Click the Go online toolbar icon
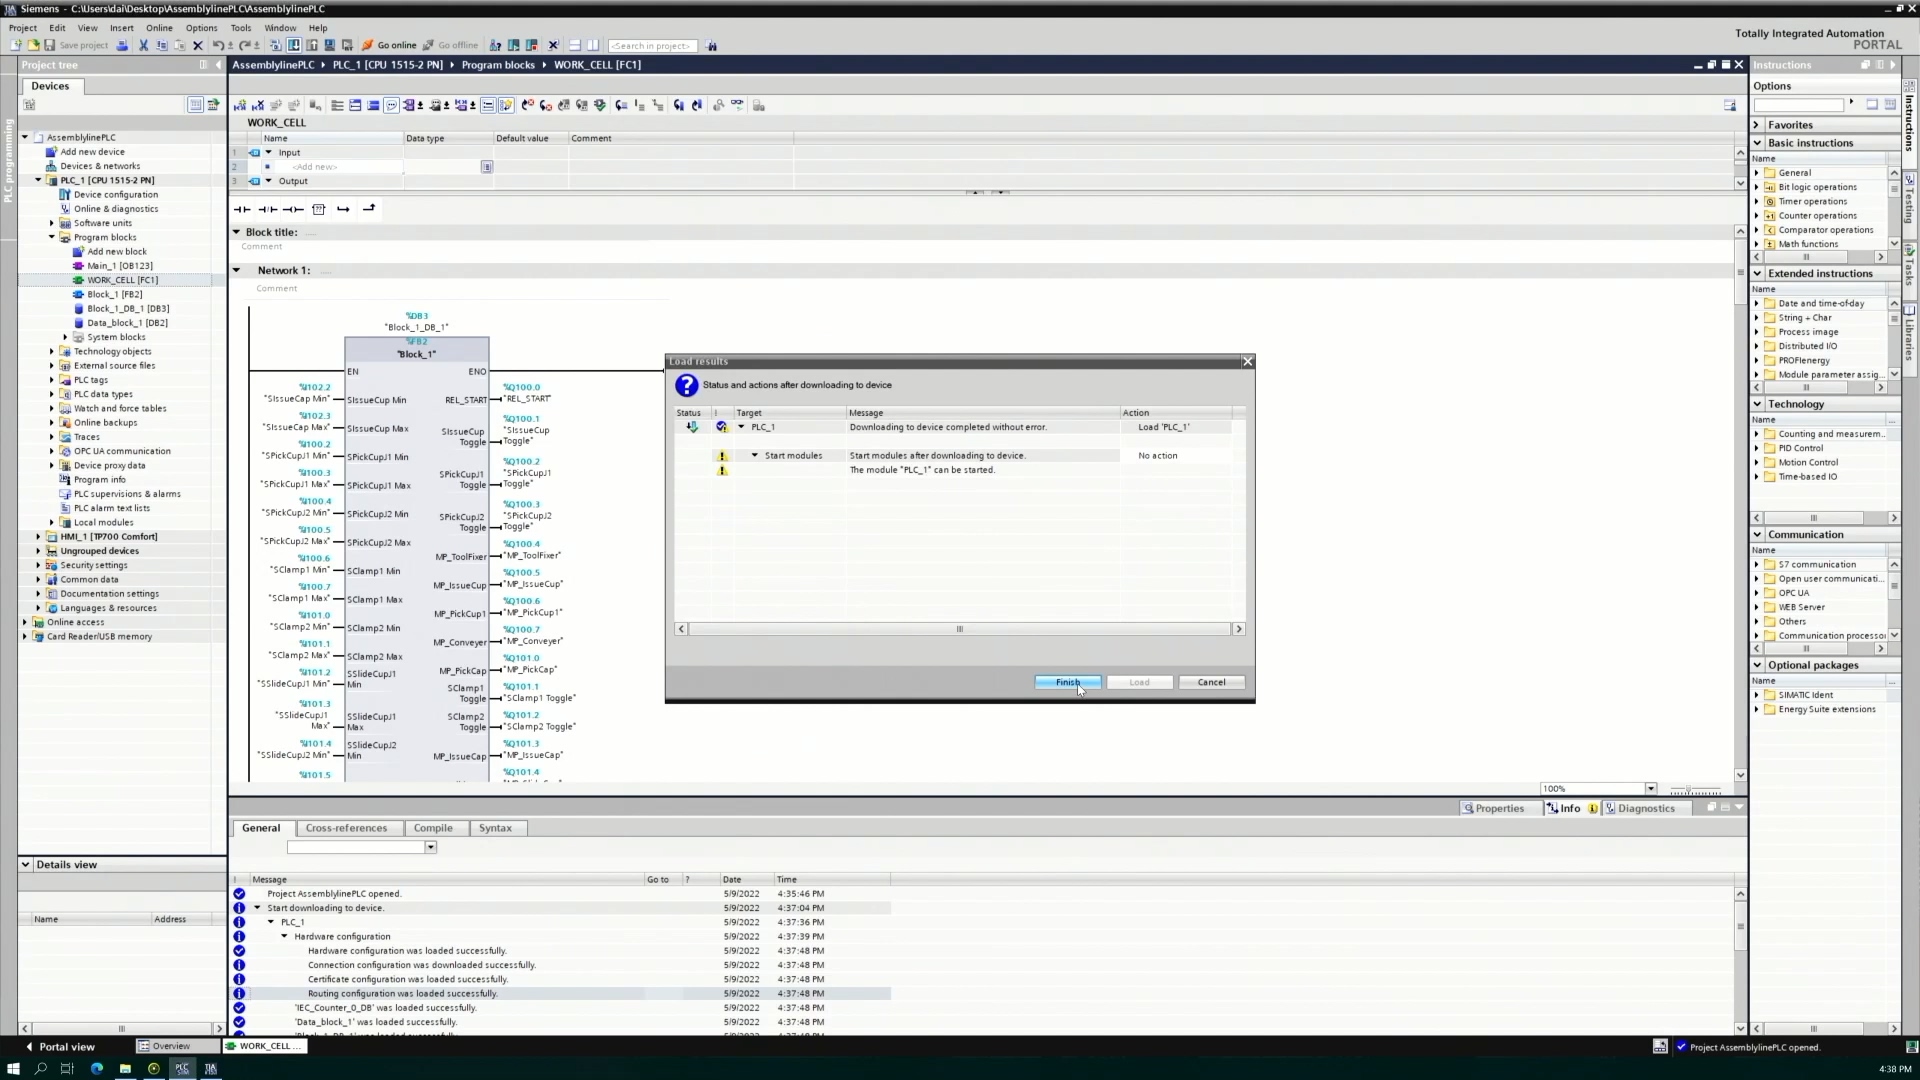 (x=368, y=46)
